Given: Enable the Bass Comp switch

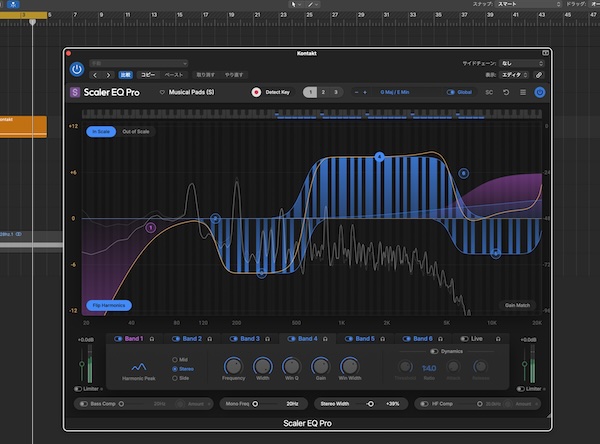Looking at the screenshot, I should [83, 404].
